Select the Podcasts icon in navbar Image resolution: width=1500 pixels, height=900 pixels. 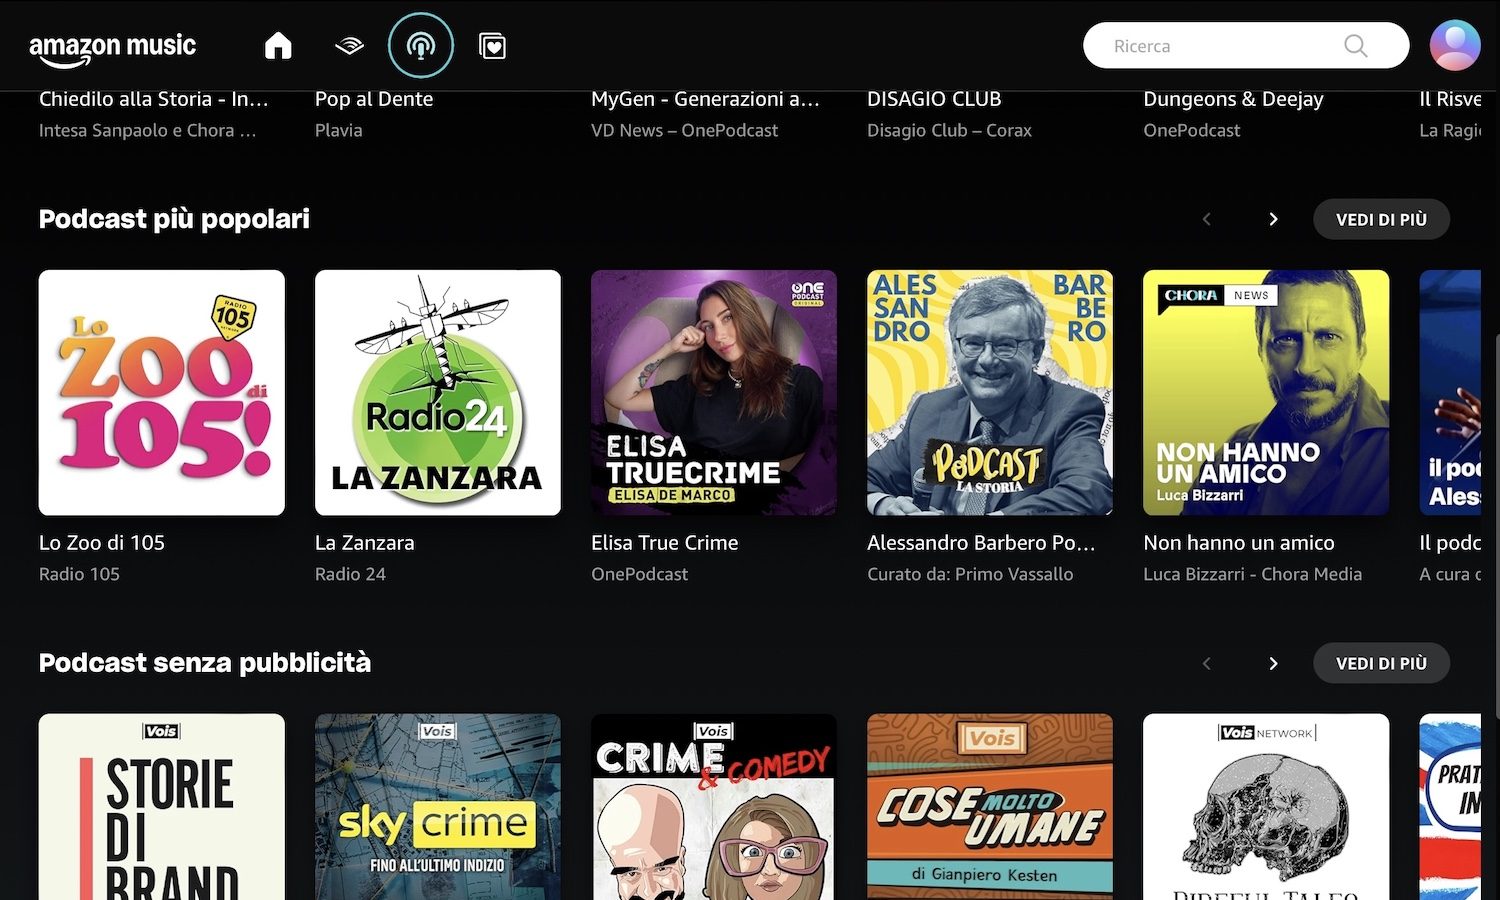click(x=421, y=46)
